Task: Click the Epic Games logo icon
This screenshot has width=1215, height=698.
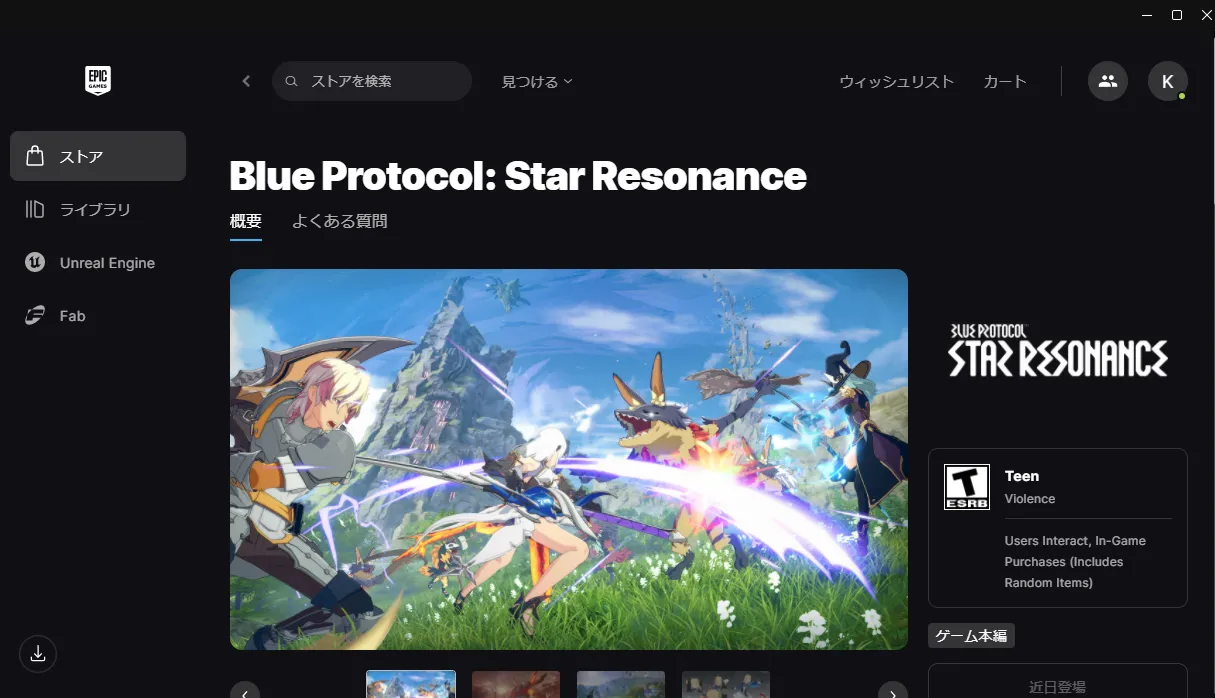Action: pyautogui.click(x=98, y=81)
